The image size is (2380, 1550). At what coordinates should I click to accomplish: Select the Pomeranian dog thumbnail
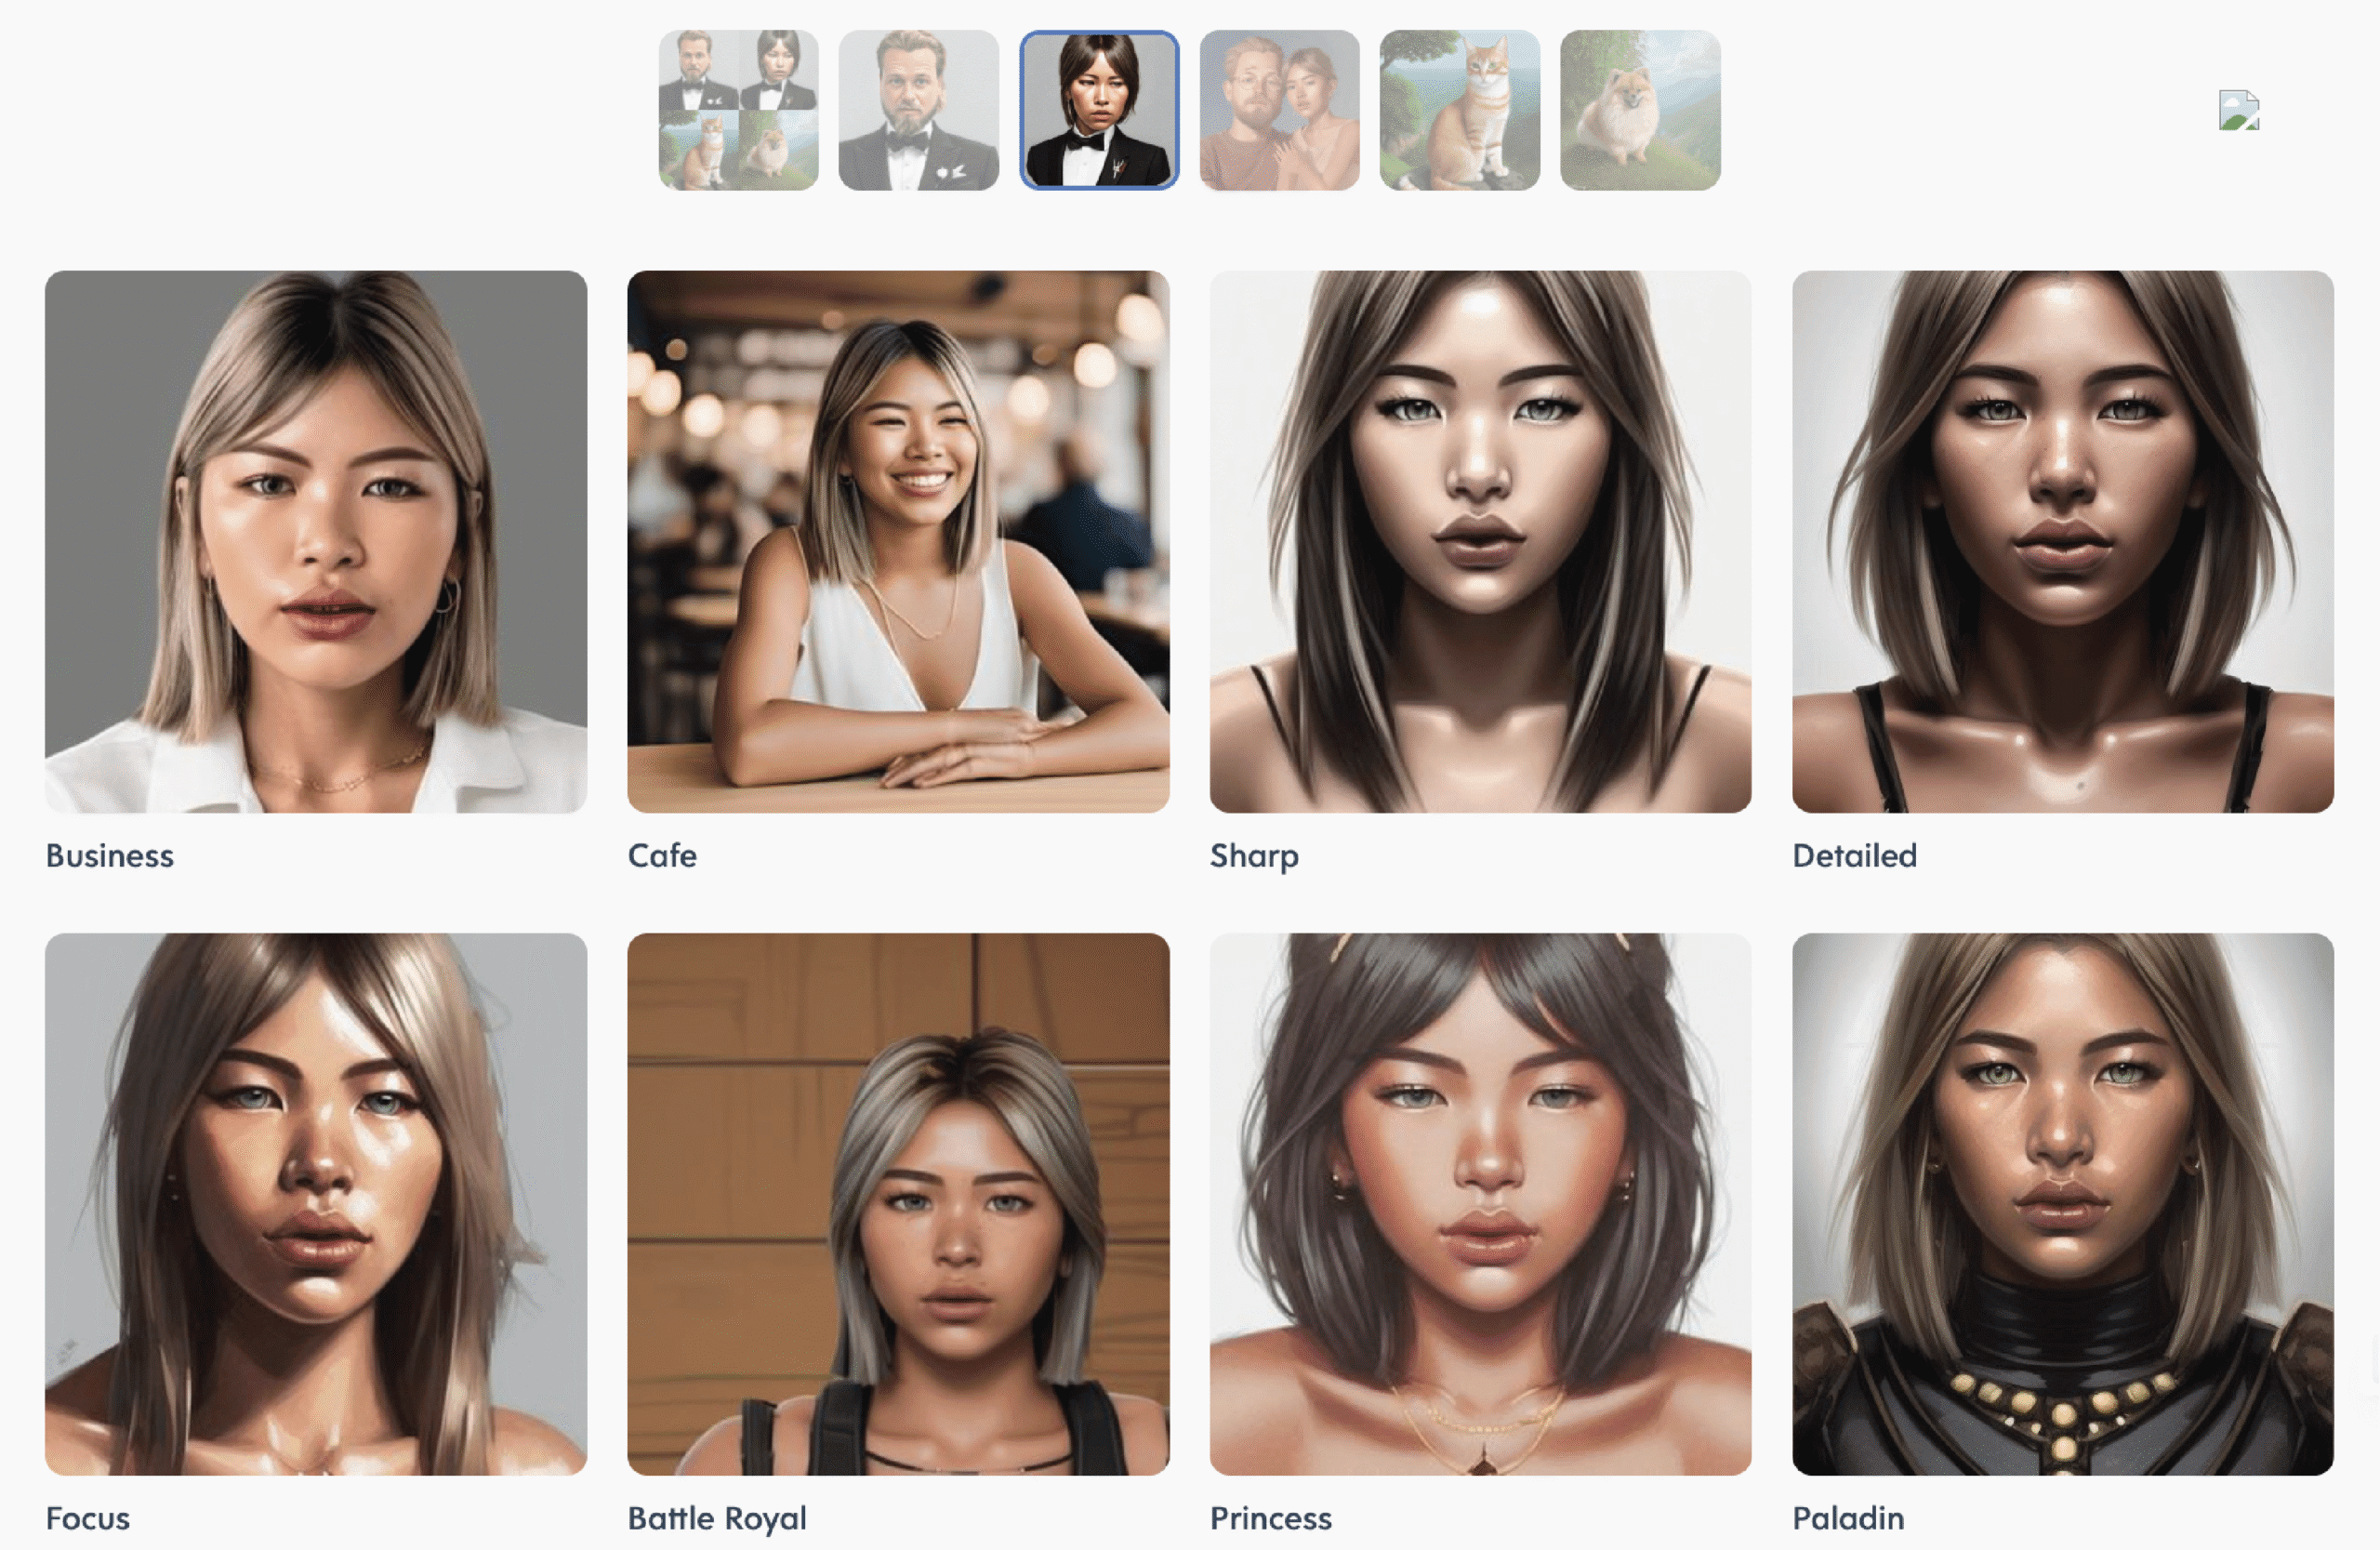[x=1640, y=110]
